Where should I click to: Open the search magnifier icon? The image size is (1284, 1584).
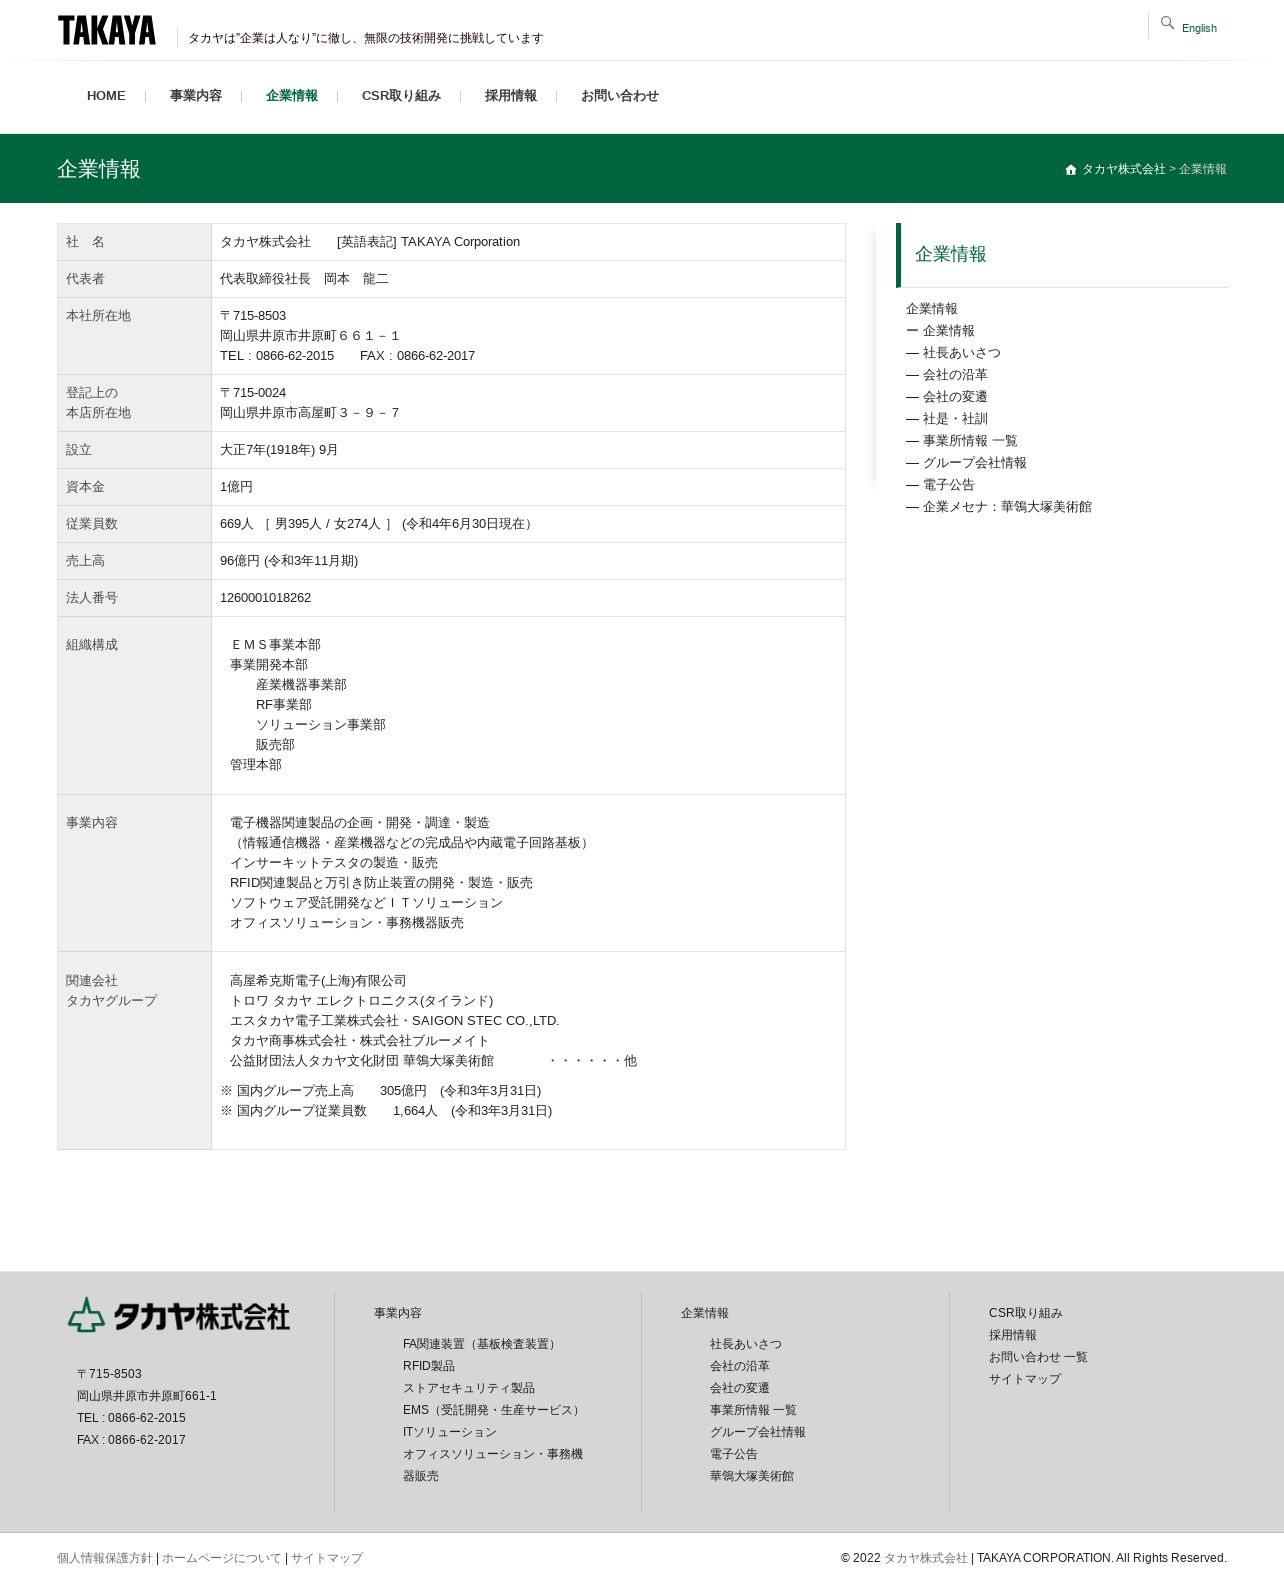[x=1167, y=23]
